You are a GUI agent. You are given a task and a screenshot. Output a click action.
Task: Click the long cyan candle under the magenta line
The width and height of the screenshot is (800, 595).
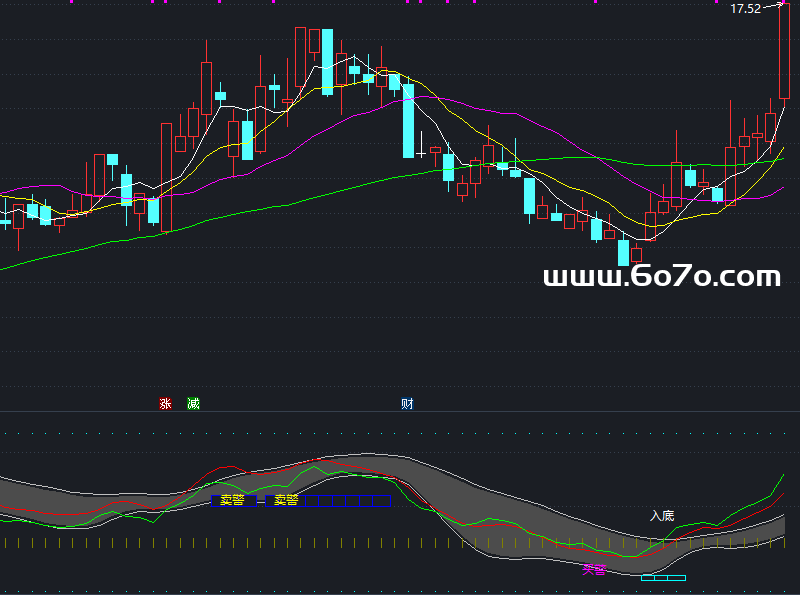(x=408, y=121)
